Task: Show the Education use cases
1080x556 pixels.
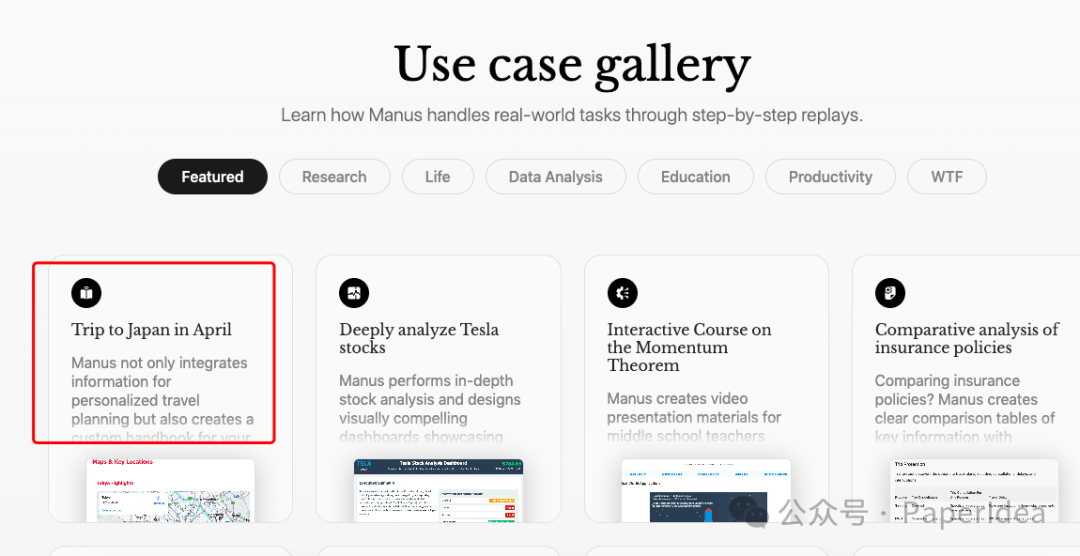Action: tap(695, 177)
